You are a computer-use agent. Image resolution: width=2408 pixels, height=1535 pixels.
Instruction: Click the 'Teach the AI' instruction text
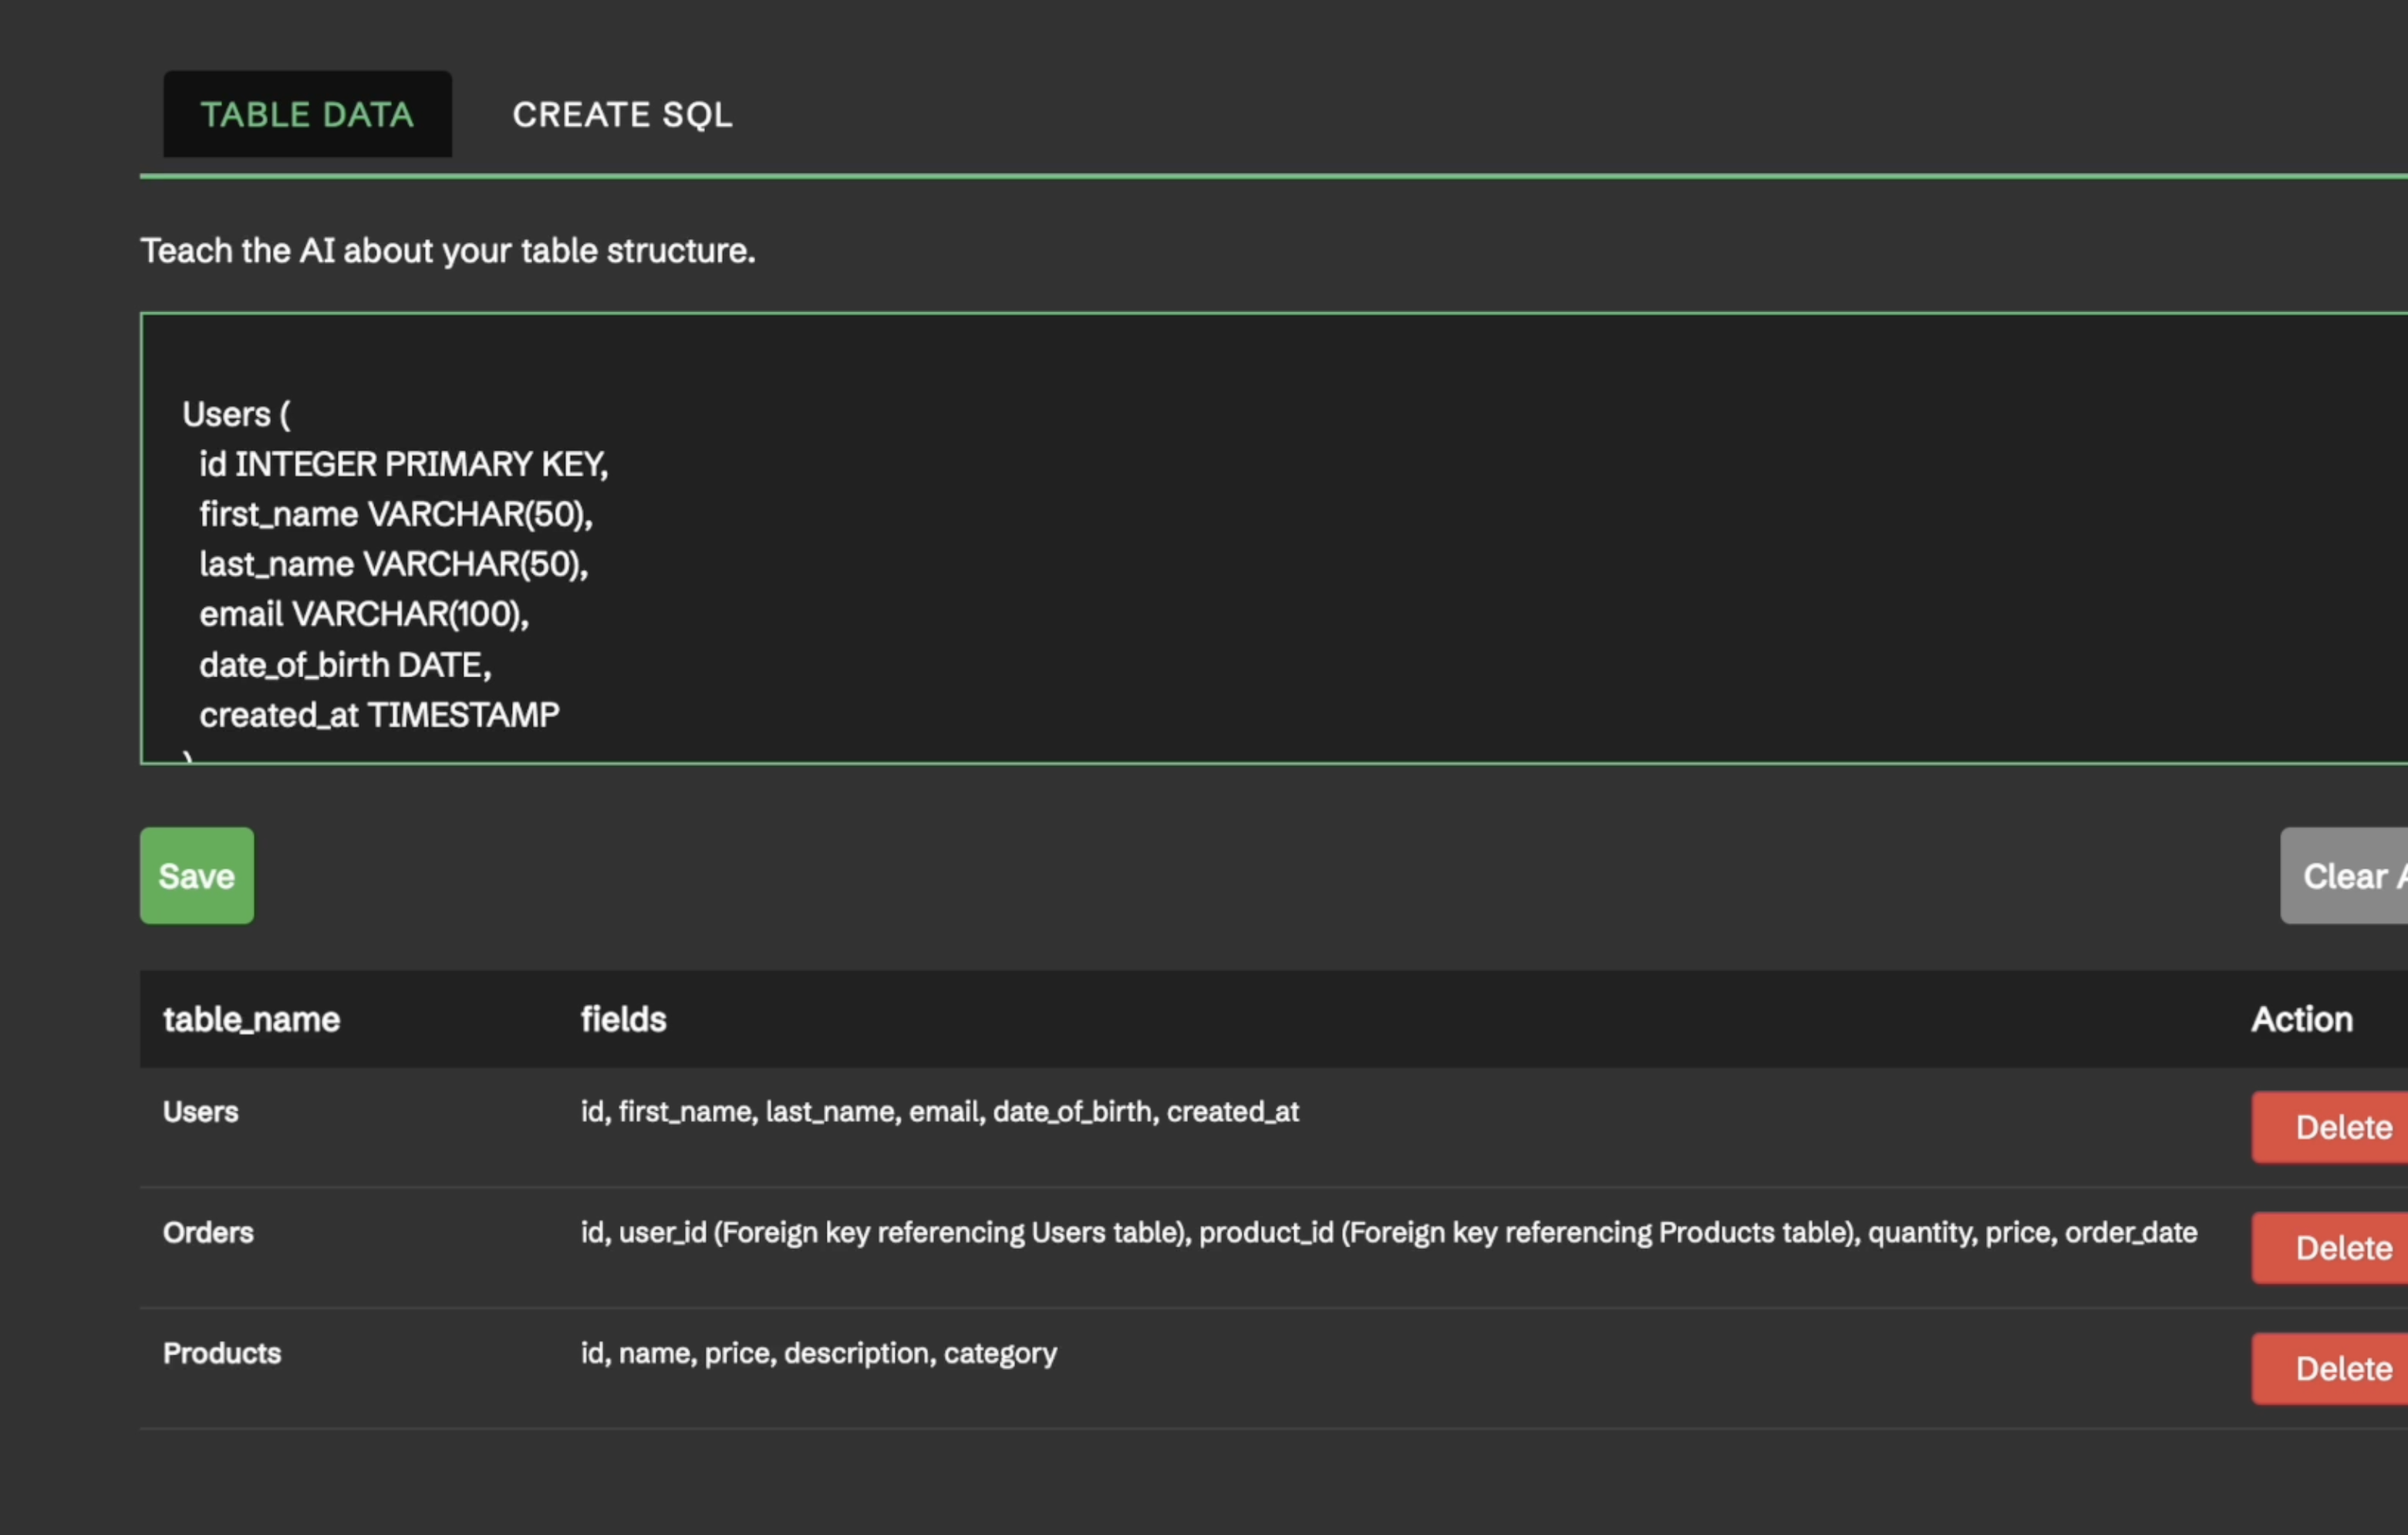coord(447,250)
